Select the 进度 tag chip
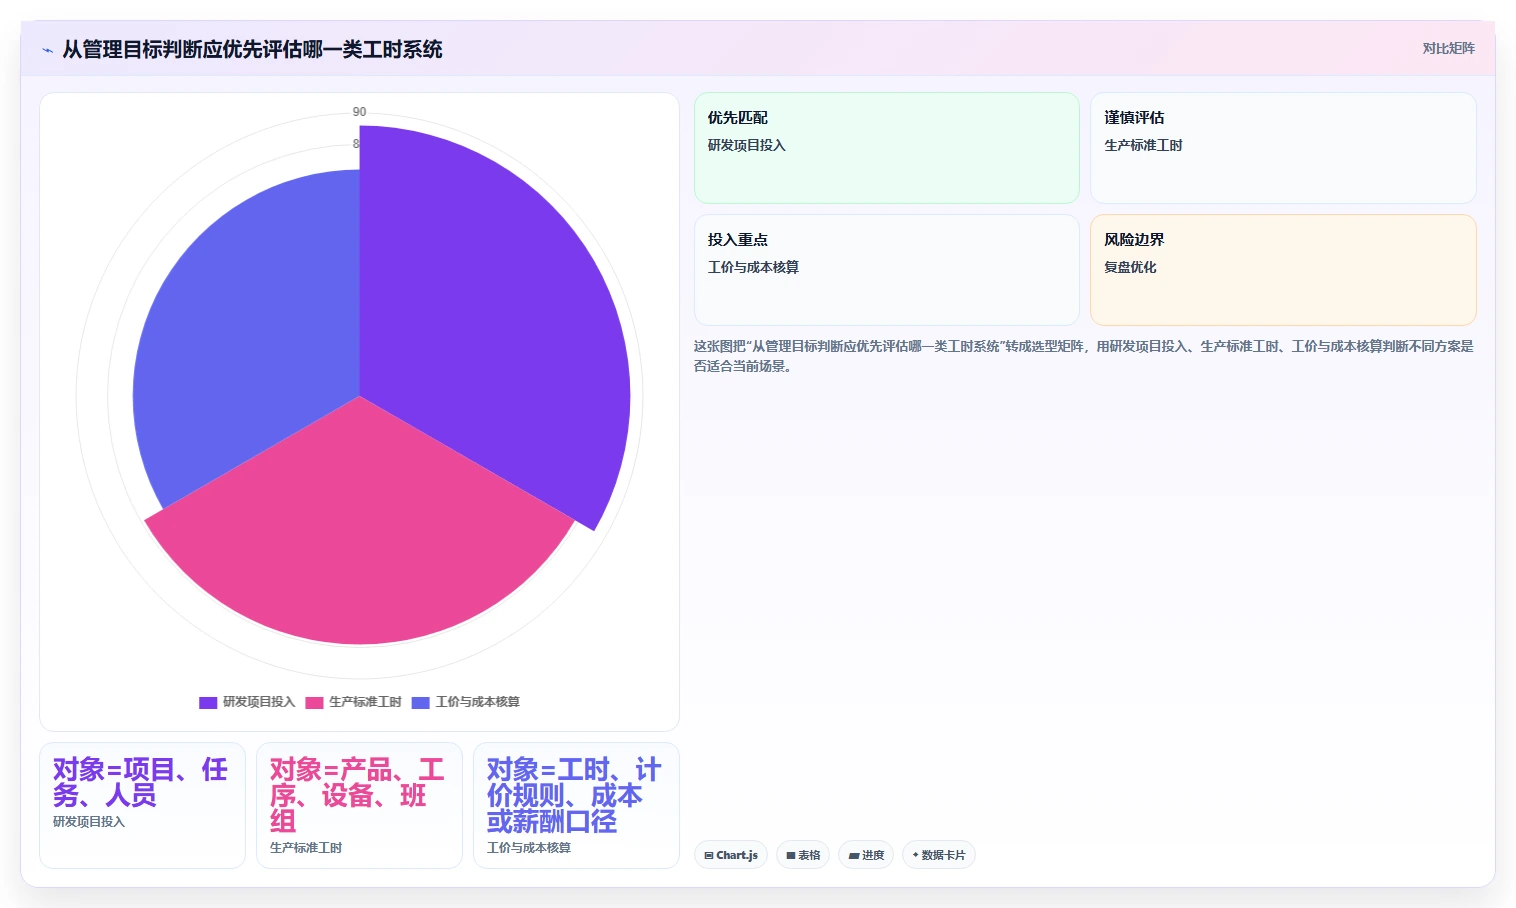The width and height of the screenshot is (1516, 908). [x=866, y=855]
